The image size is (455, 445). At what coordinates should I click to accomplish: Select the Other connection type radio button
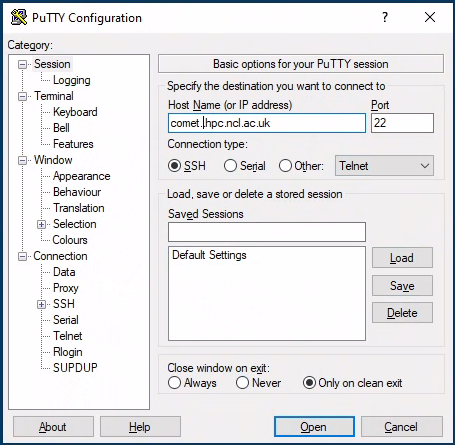pyautogui.click(x=285, y=166)
